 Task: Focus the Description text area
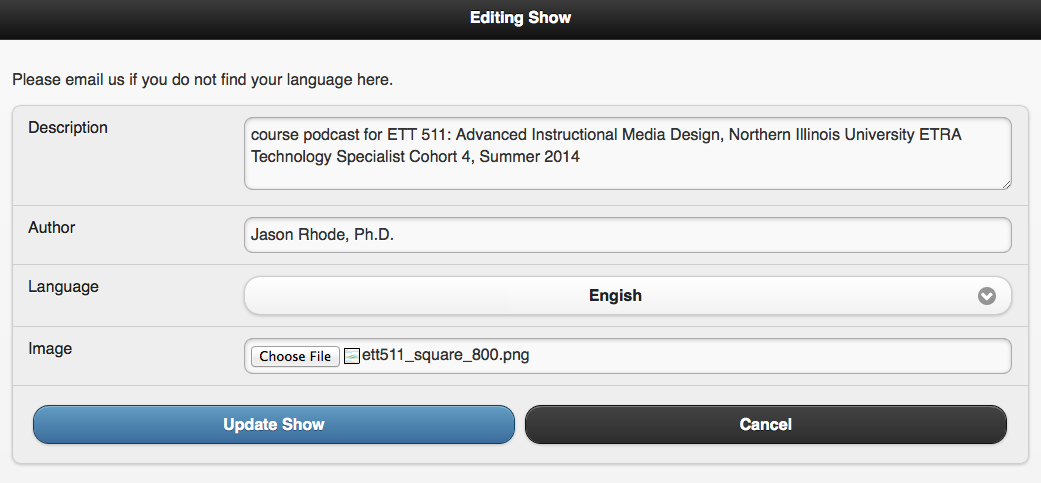click(x=627, y=154)
